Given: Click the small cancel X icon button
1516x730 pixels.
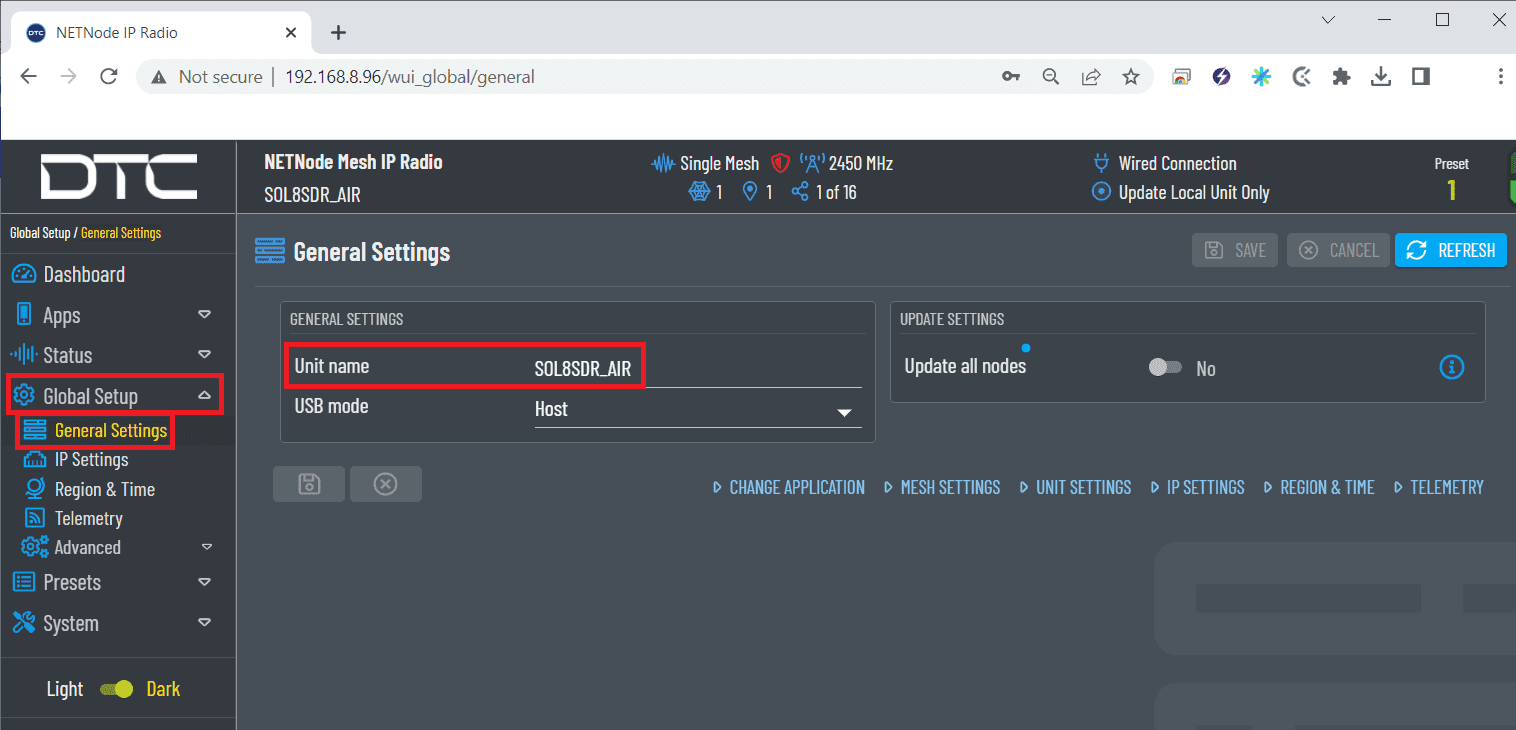Looking at the screenshot, I should click(385, 484).
